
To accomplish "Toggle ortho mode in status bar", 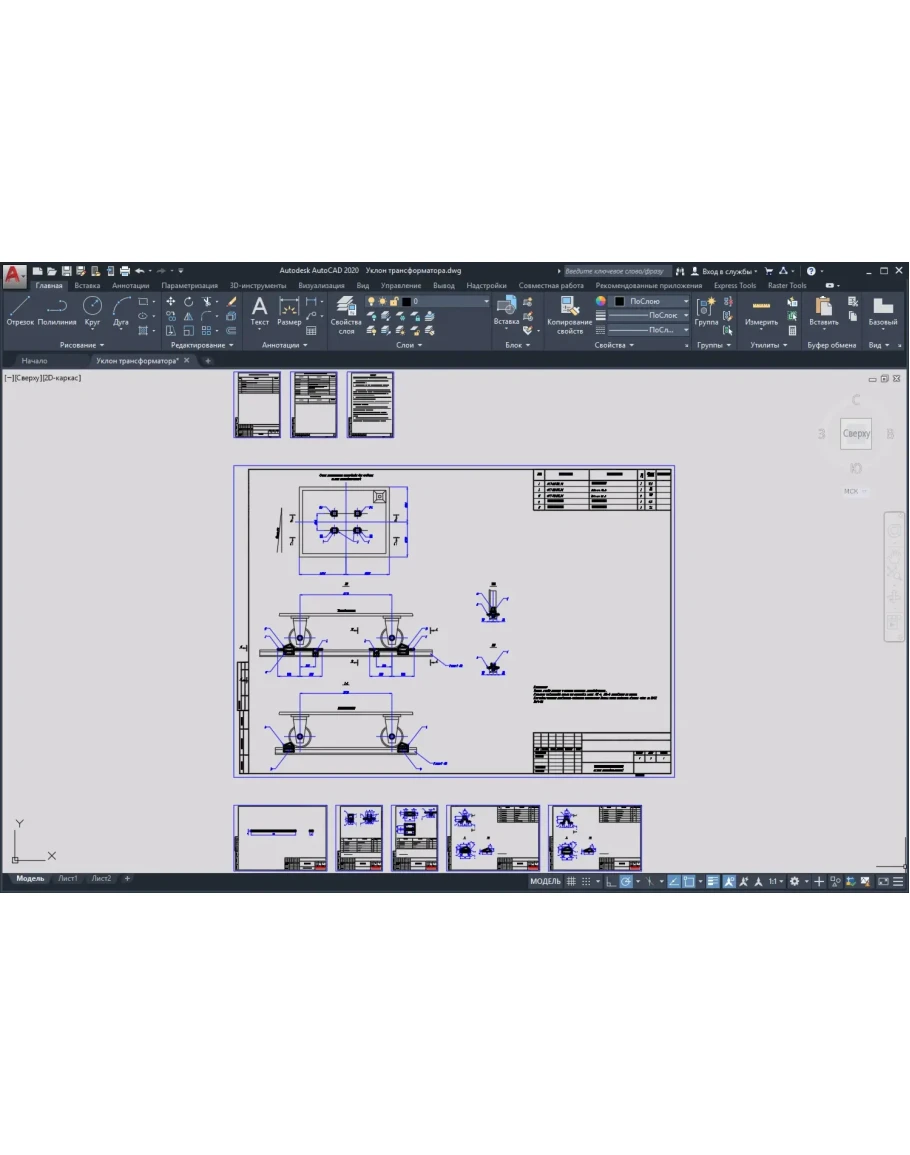I will pyautogui.click(x=610, y=881).
